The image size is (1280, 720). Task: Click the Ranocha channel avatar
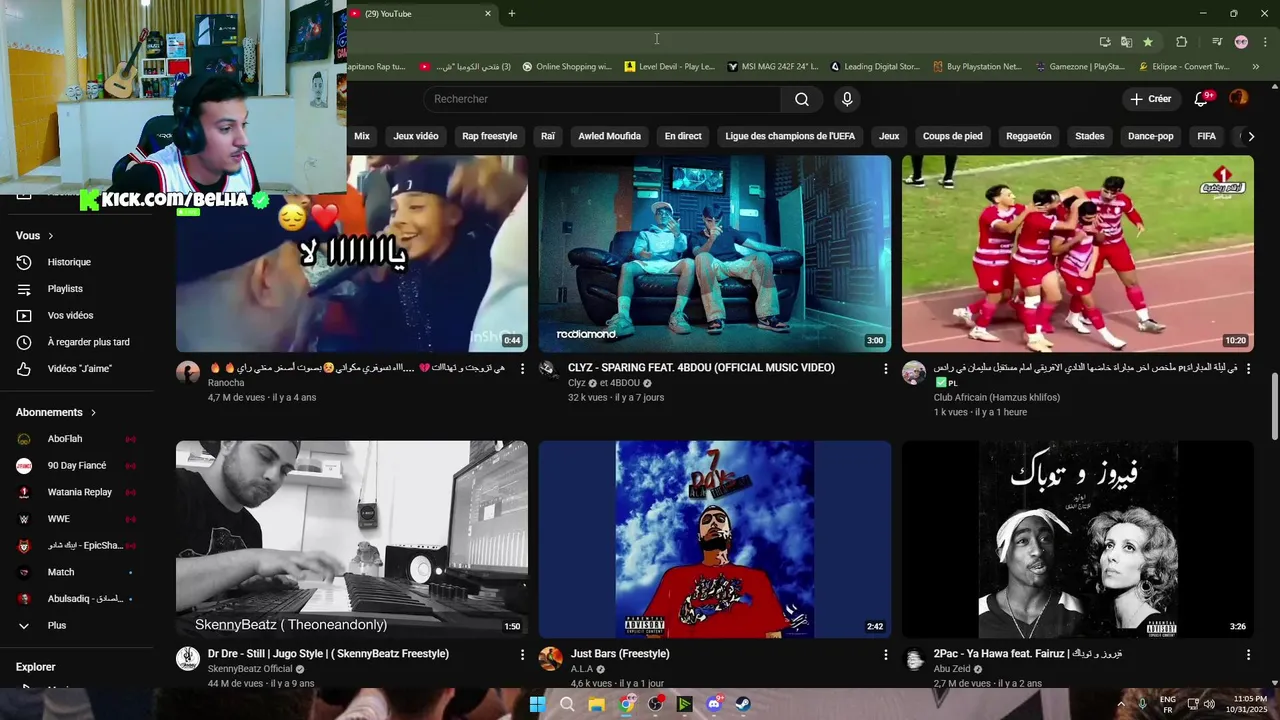pos(188,373)
